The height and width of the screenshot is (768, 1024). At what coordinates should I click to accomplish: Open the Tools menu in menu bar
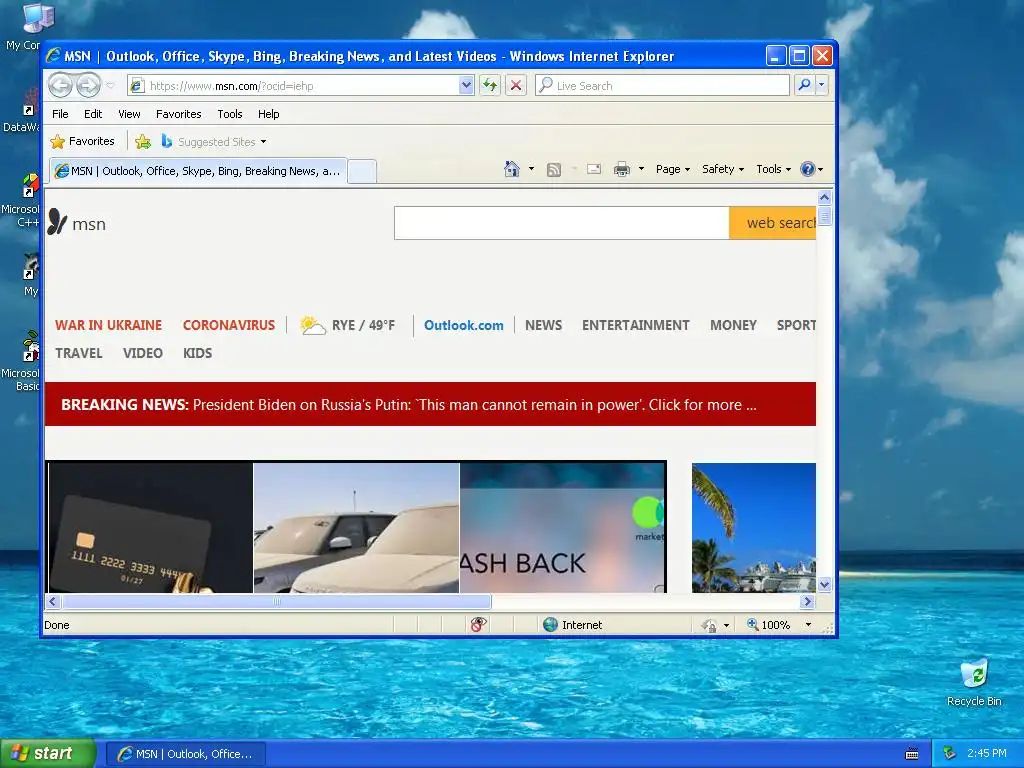[230, 114]
